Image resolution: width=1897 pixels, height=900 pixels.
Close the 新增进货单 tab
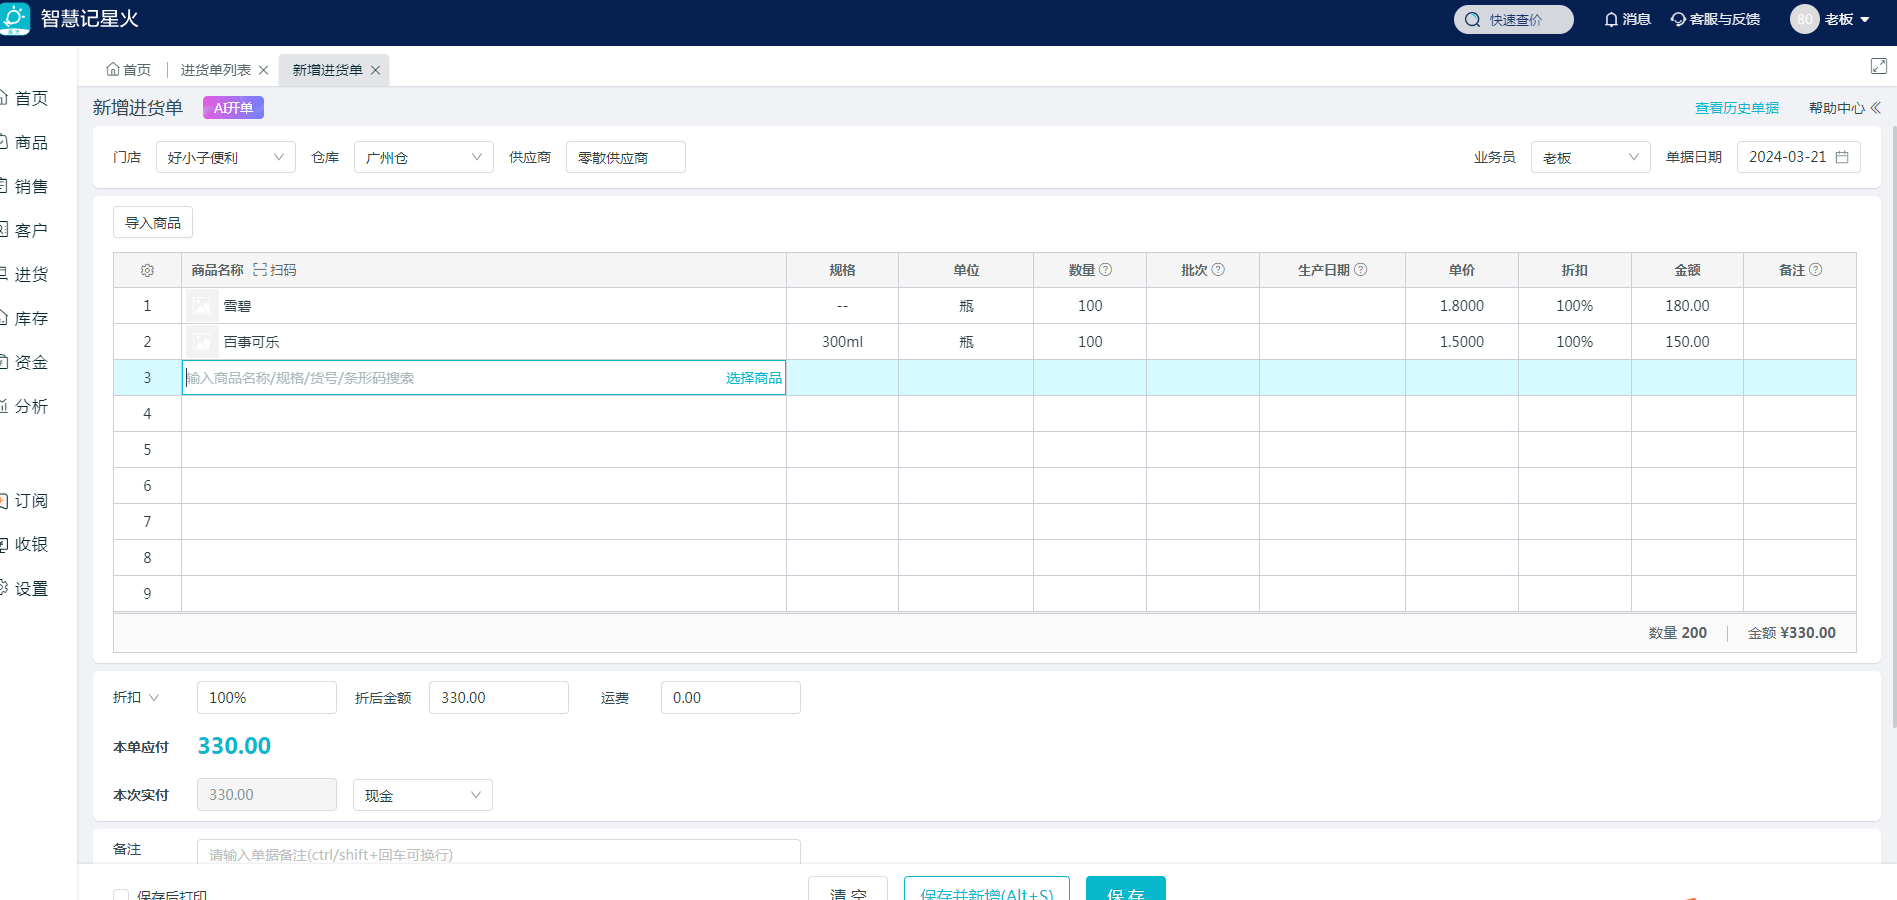pos(375,70)
